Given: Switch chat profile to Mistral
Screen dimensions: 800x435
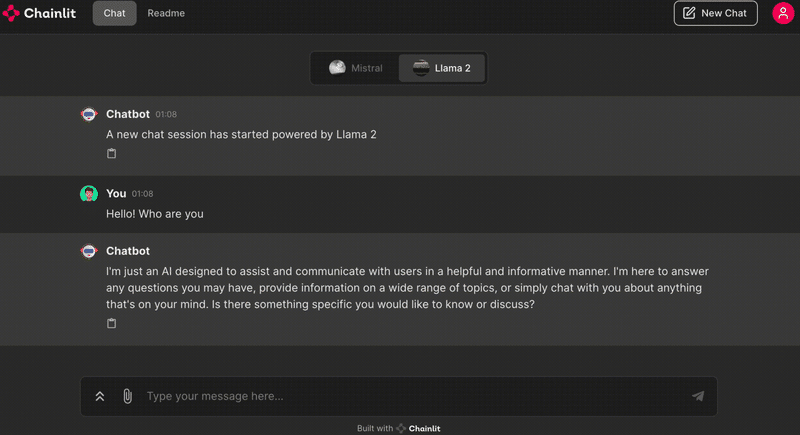Looking at the screenshot, I should pos(355,68).
